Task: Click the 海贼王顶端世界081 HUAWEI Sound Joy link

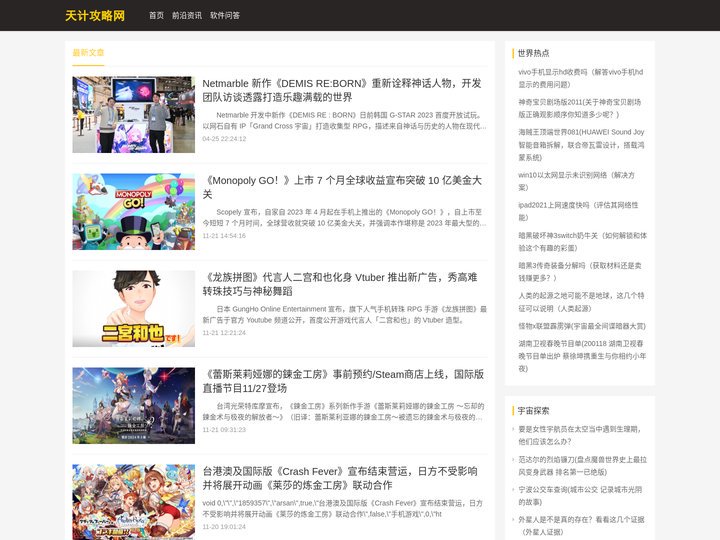Action: point(581,145)
